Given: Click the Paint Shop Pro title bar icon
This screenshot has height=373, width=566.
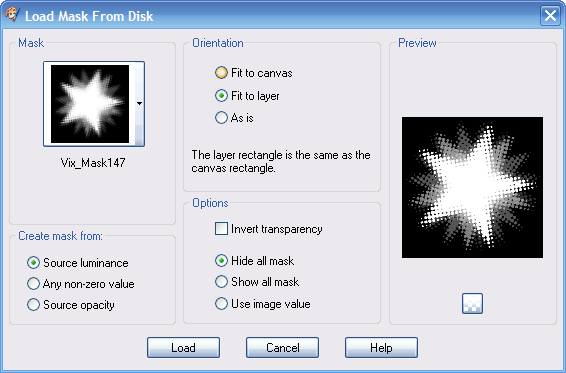Looking at the screenshot, I should pyautogui.click(x=12, y=15).
